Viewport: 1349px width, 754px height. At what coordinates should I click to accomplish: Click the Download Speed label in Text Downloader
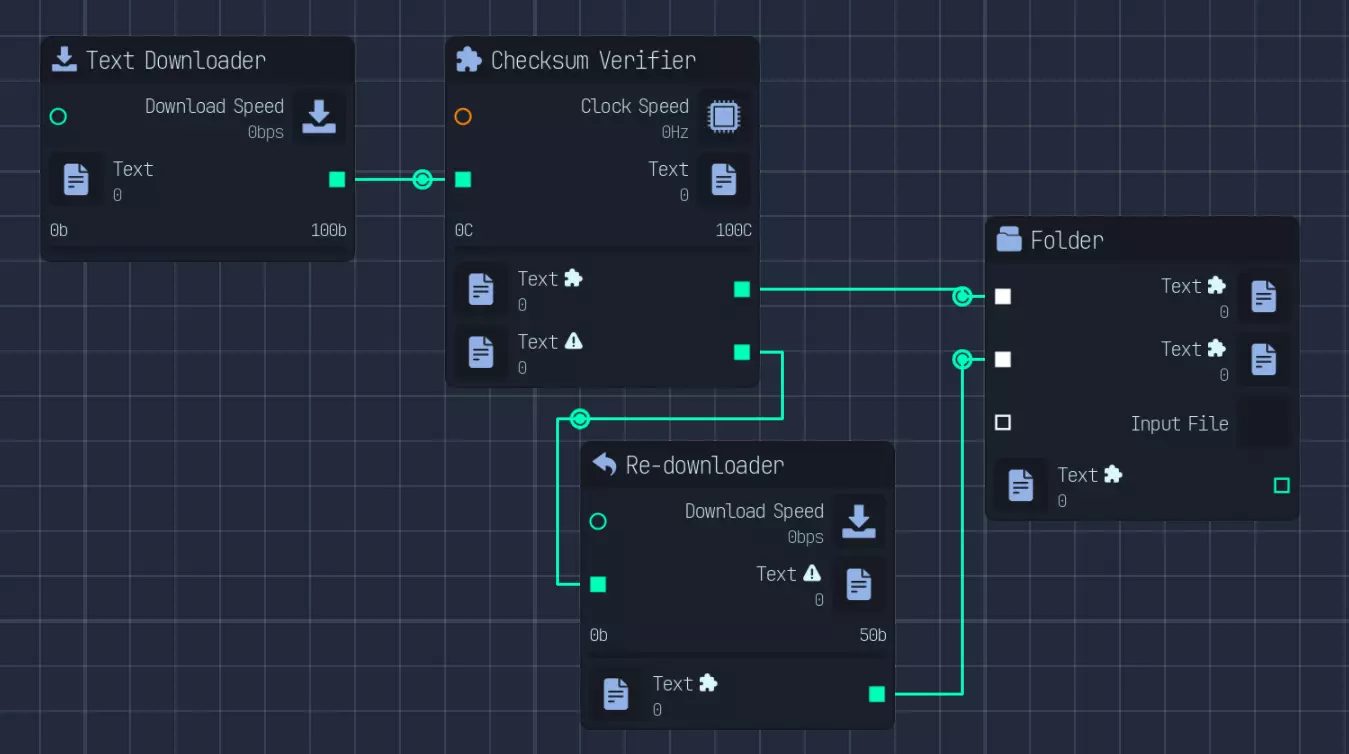(x=214, y=106)
